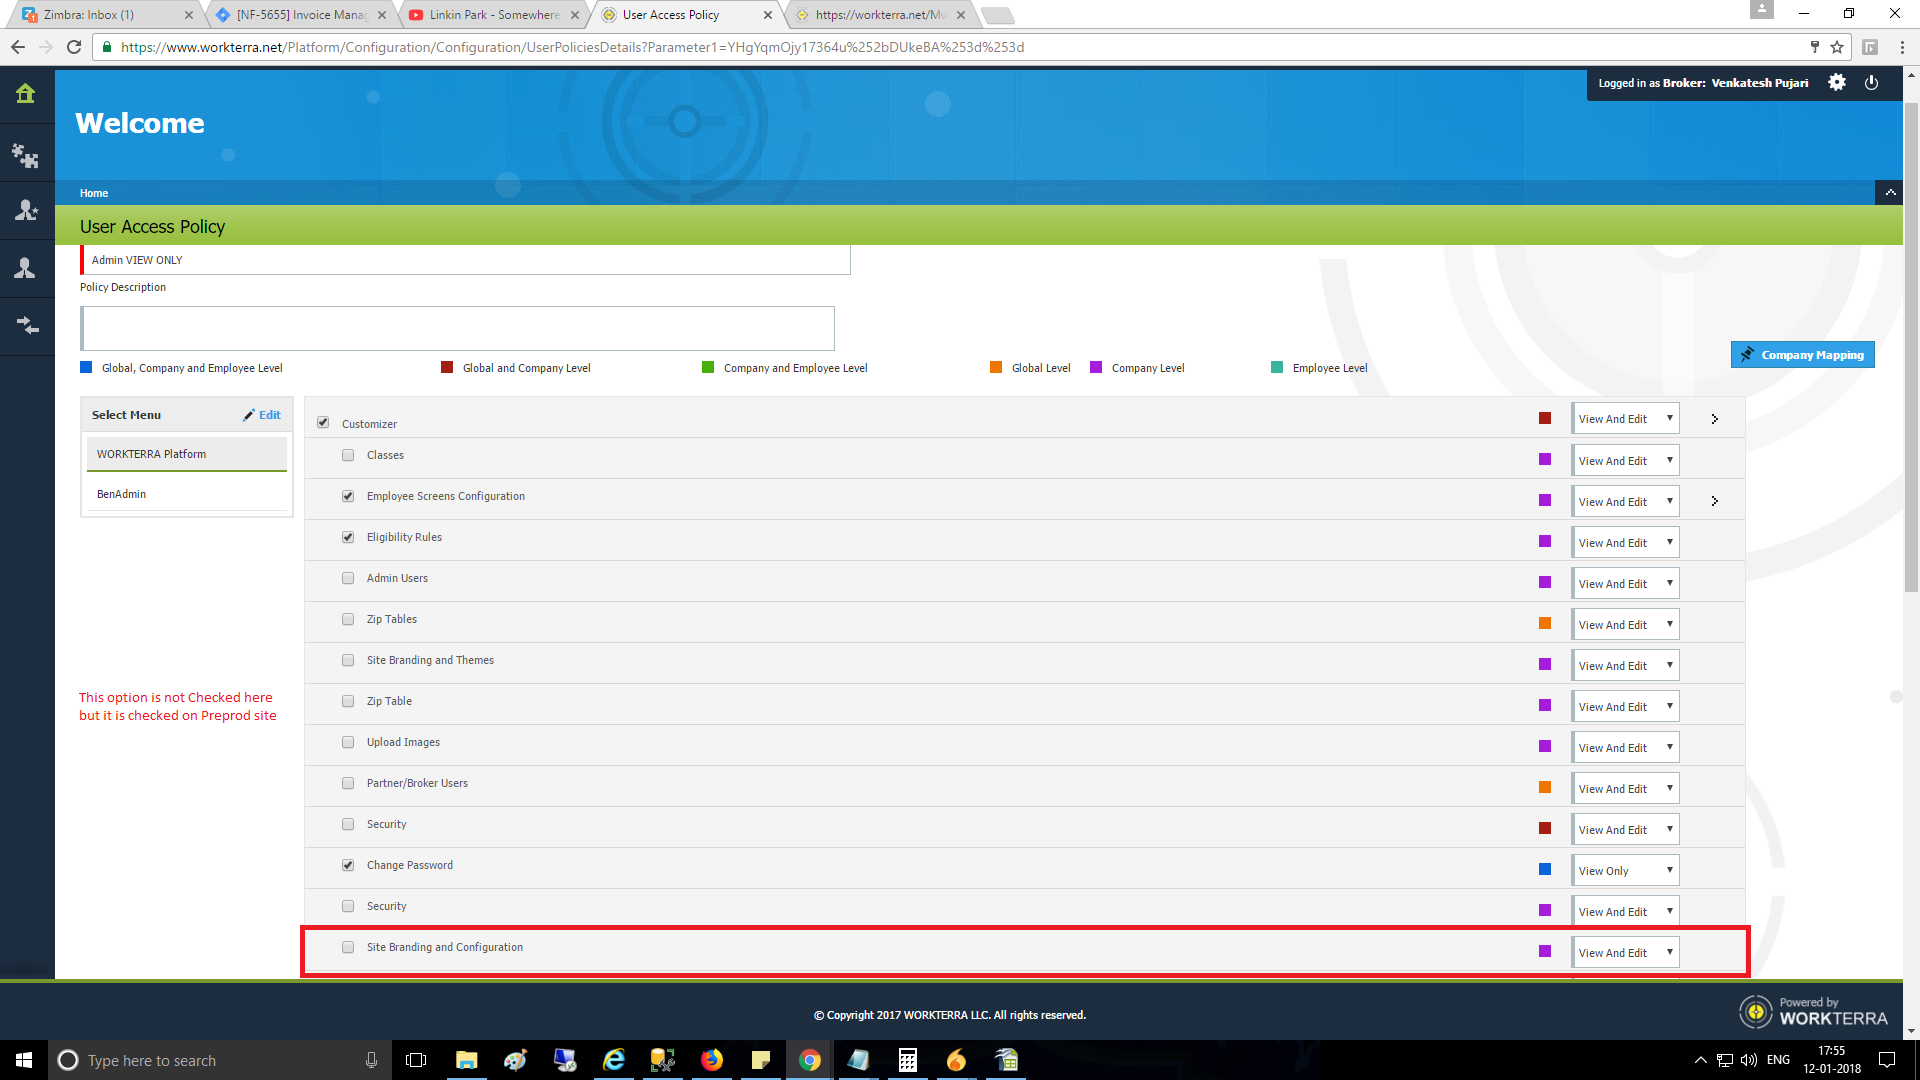Collapse header using the up chevron
This screenshot has width=1920, height=1080.
click(x=1889, y=192)
